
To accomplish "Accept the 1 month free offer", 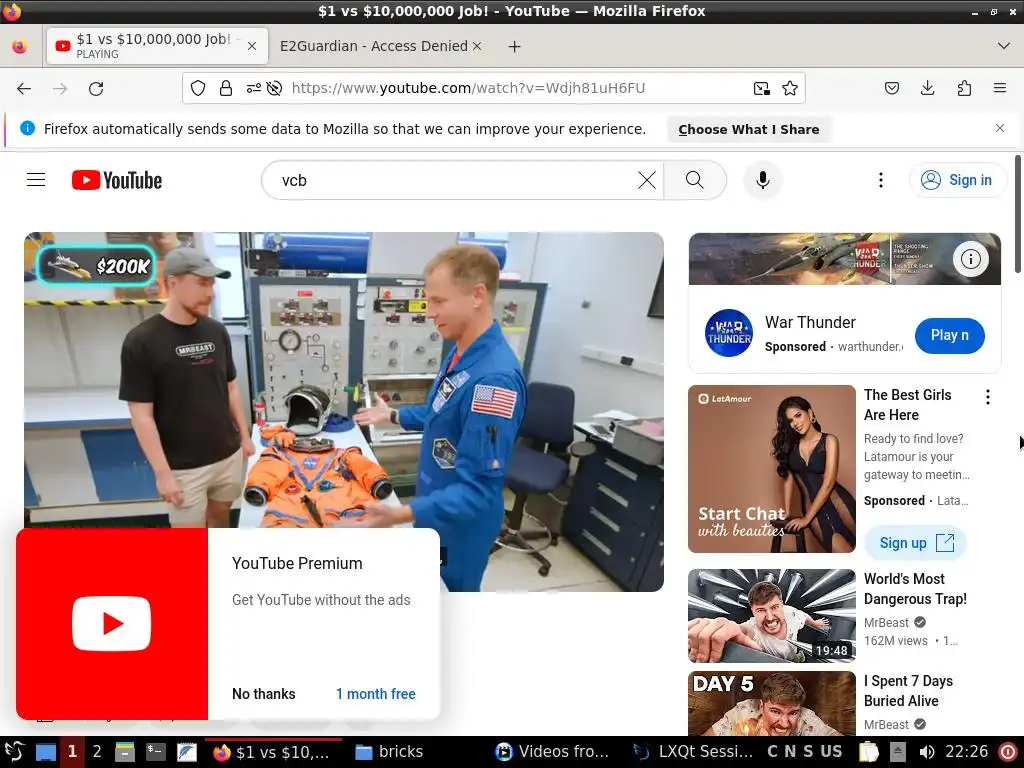I will pyautogui.click(x=376, y=694).
